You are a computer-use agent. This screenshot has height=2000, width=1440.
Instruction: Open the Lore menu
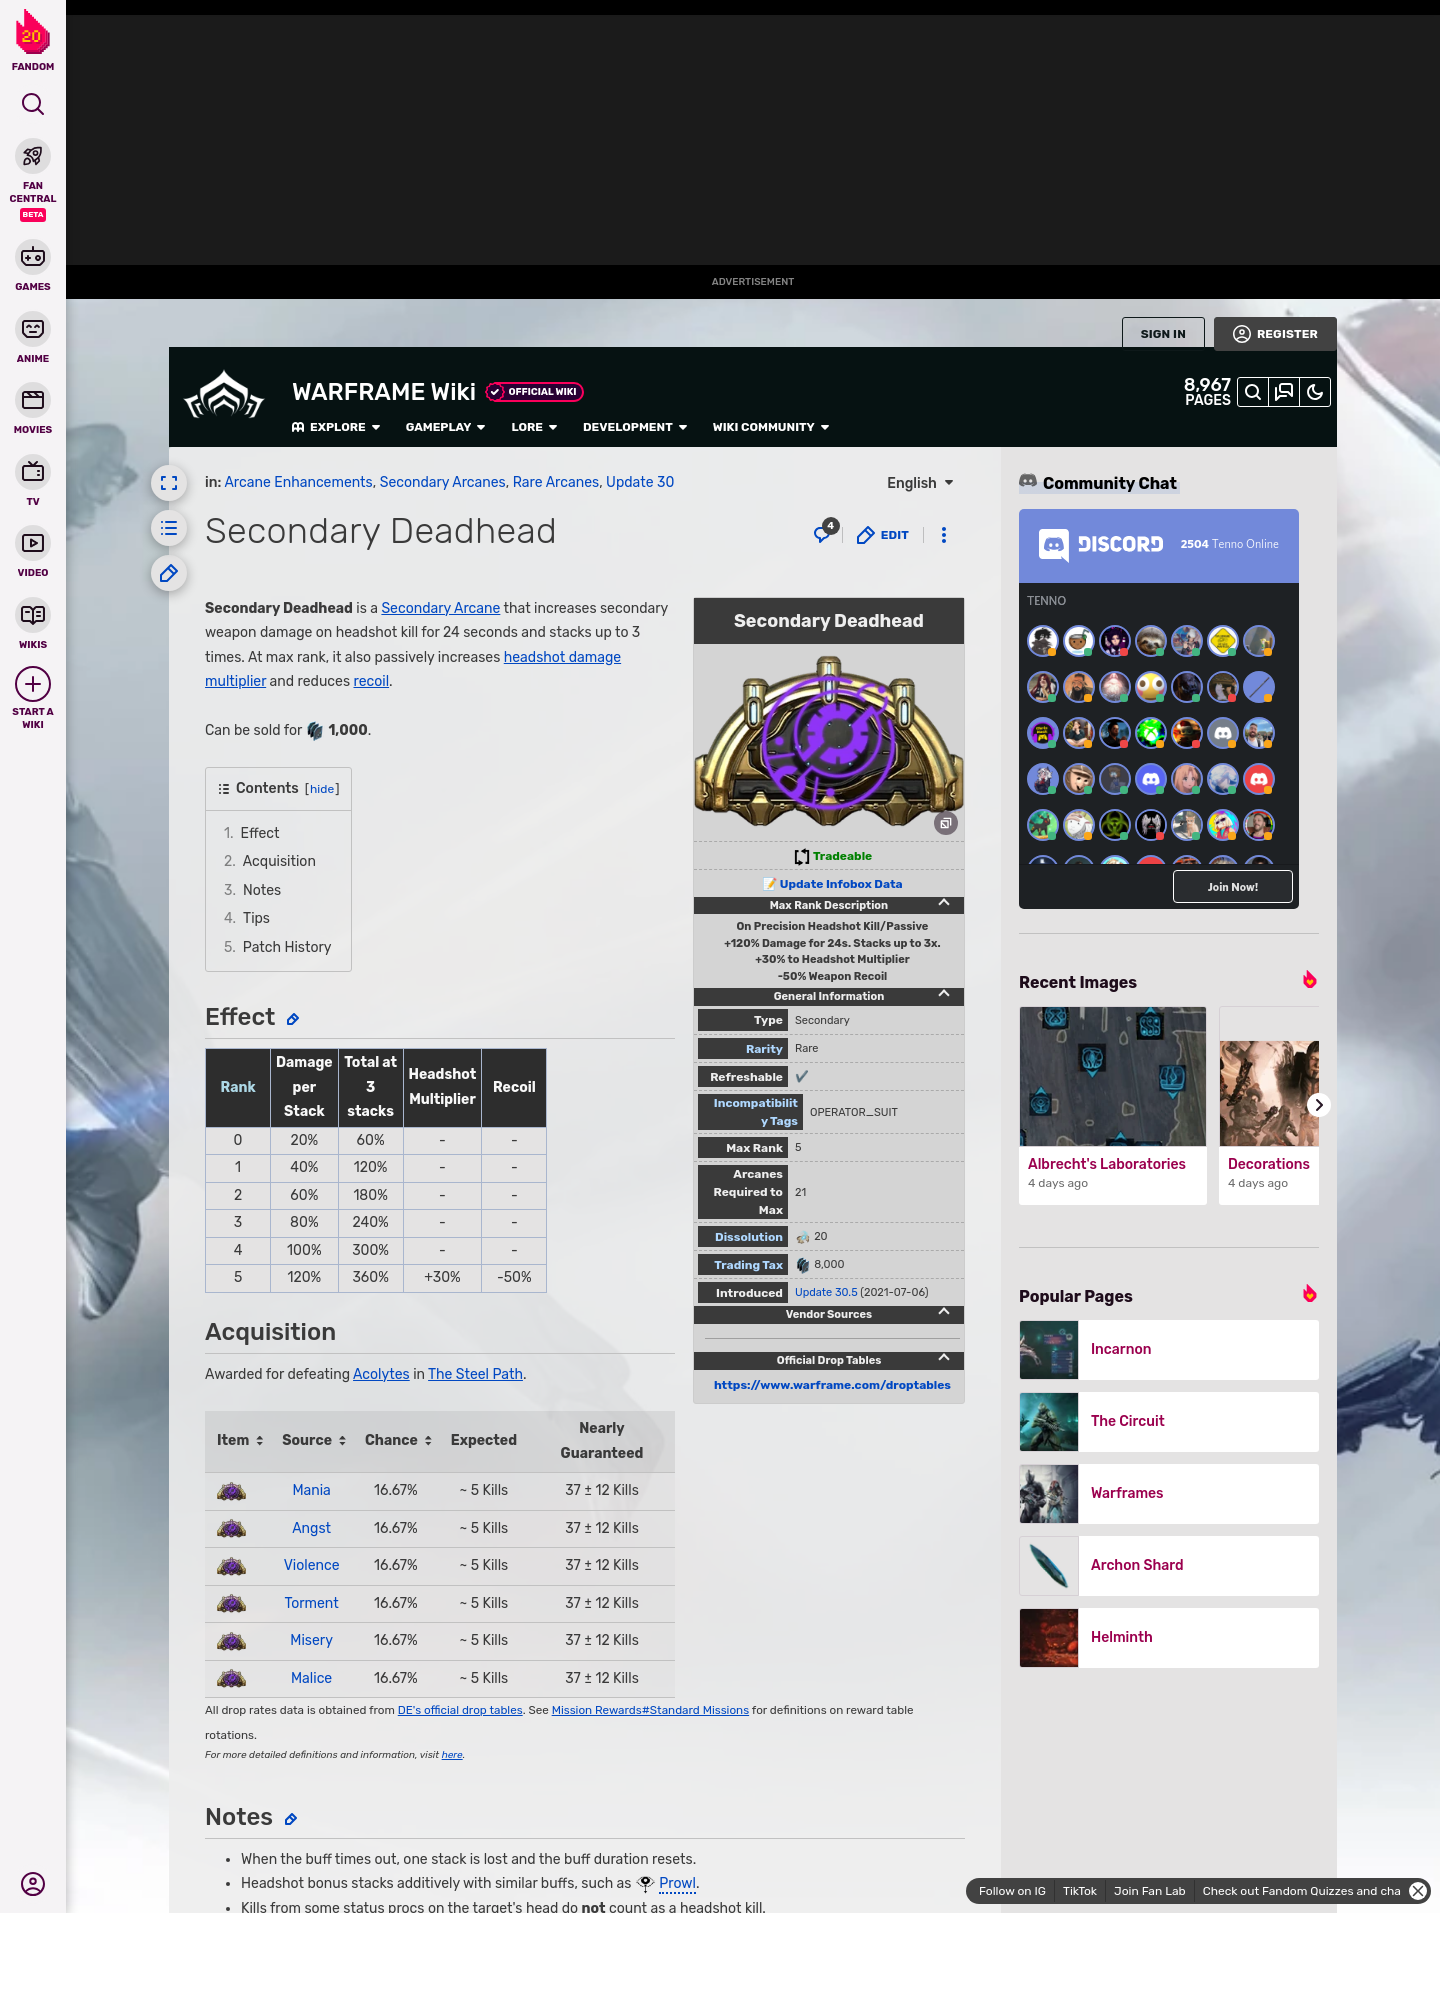534,427
